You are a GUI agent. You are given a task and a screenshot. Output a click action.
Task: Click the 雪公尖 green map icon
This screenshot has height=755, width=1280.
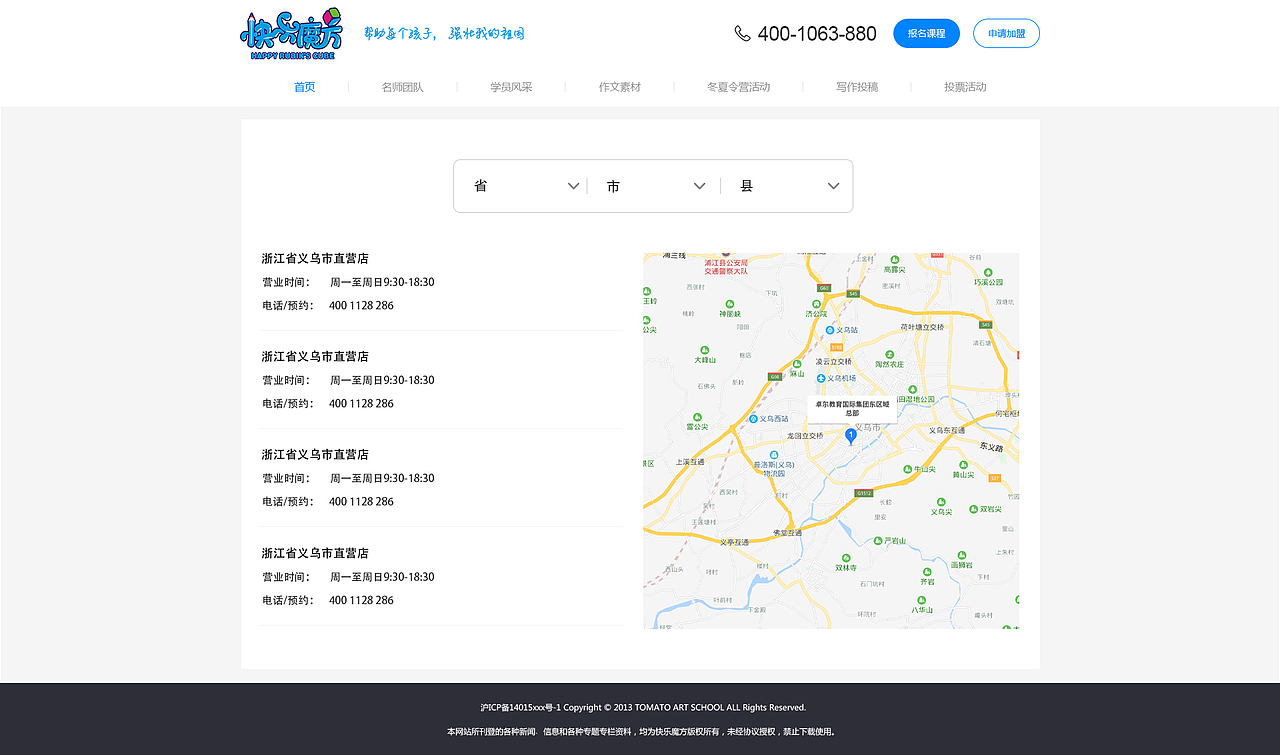[697, 416]
